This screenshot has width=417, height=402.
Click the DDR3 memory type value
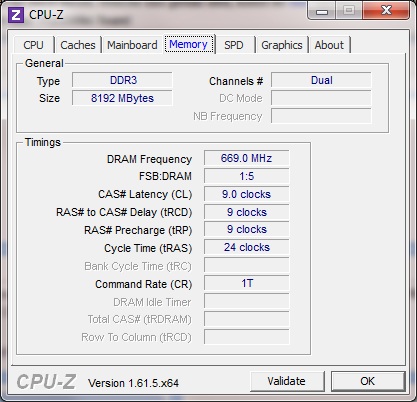tap(122, 80)
